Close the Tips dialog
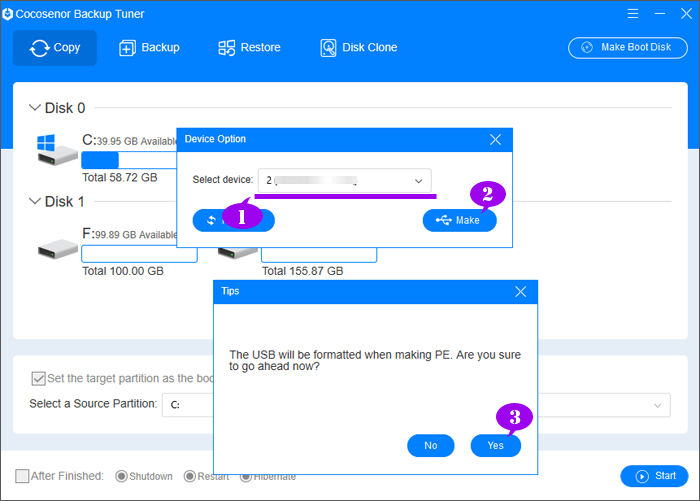700x501 pixels. tap(520, 292)
